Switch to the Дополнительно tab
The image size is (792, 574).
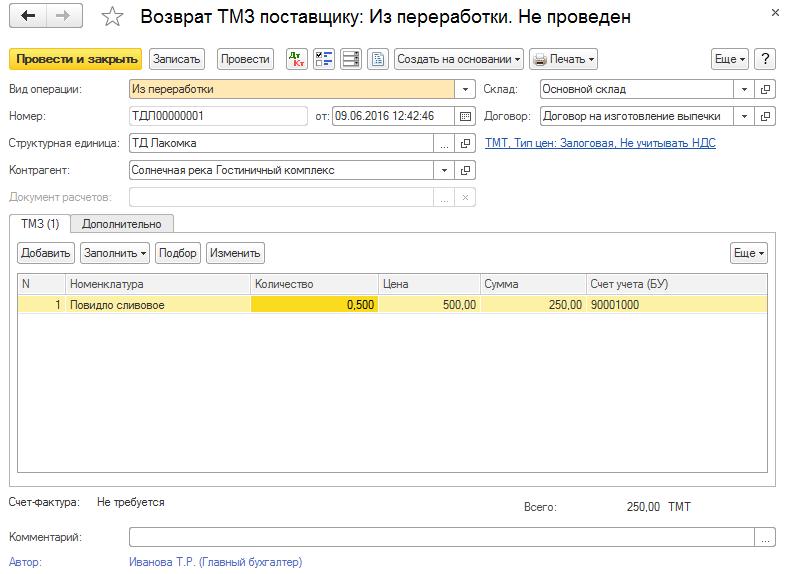pyautogui.click(x=122, y=224)
